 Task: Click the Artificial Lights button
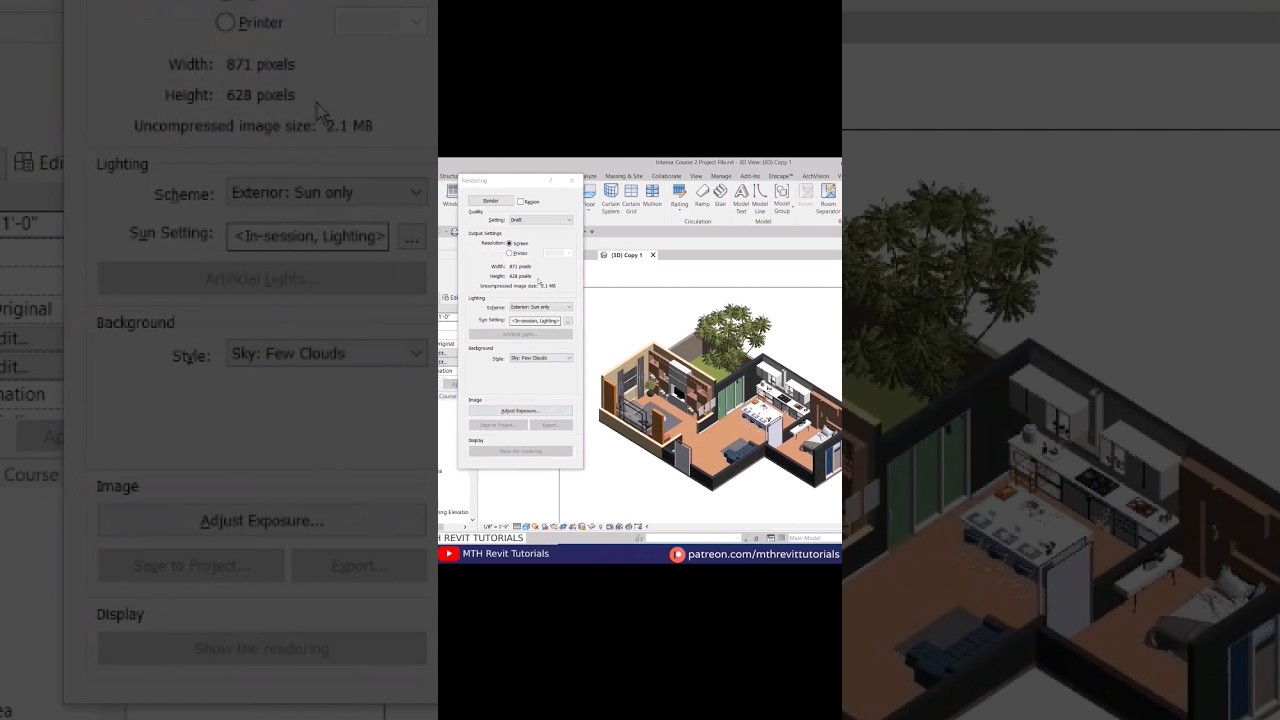click(520, 334)
